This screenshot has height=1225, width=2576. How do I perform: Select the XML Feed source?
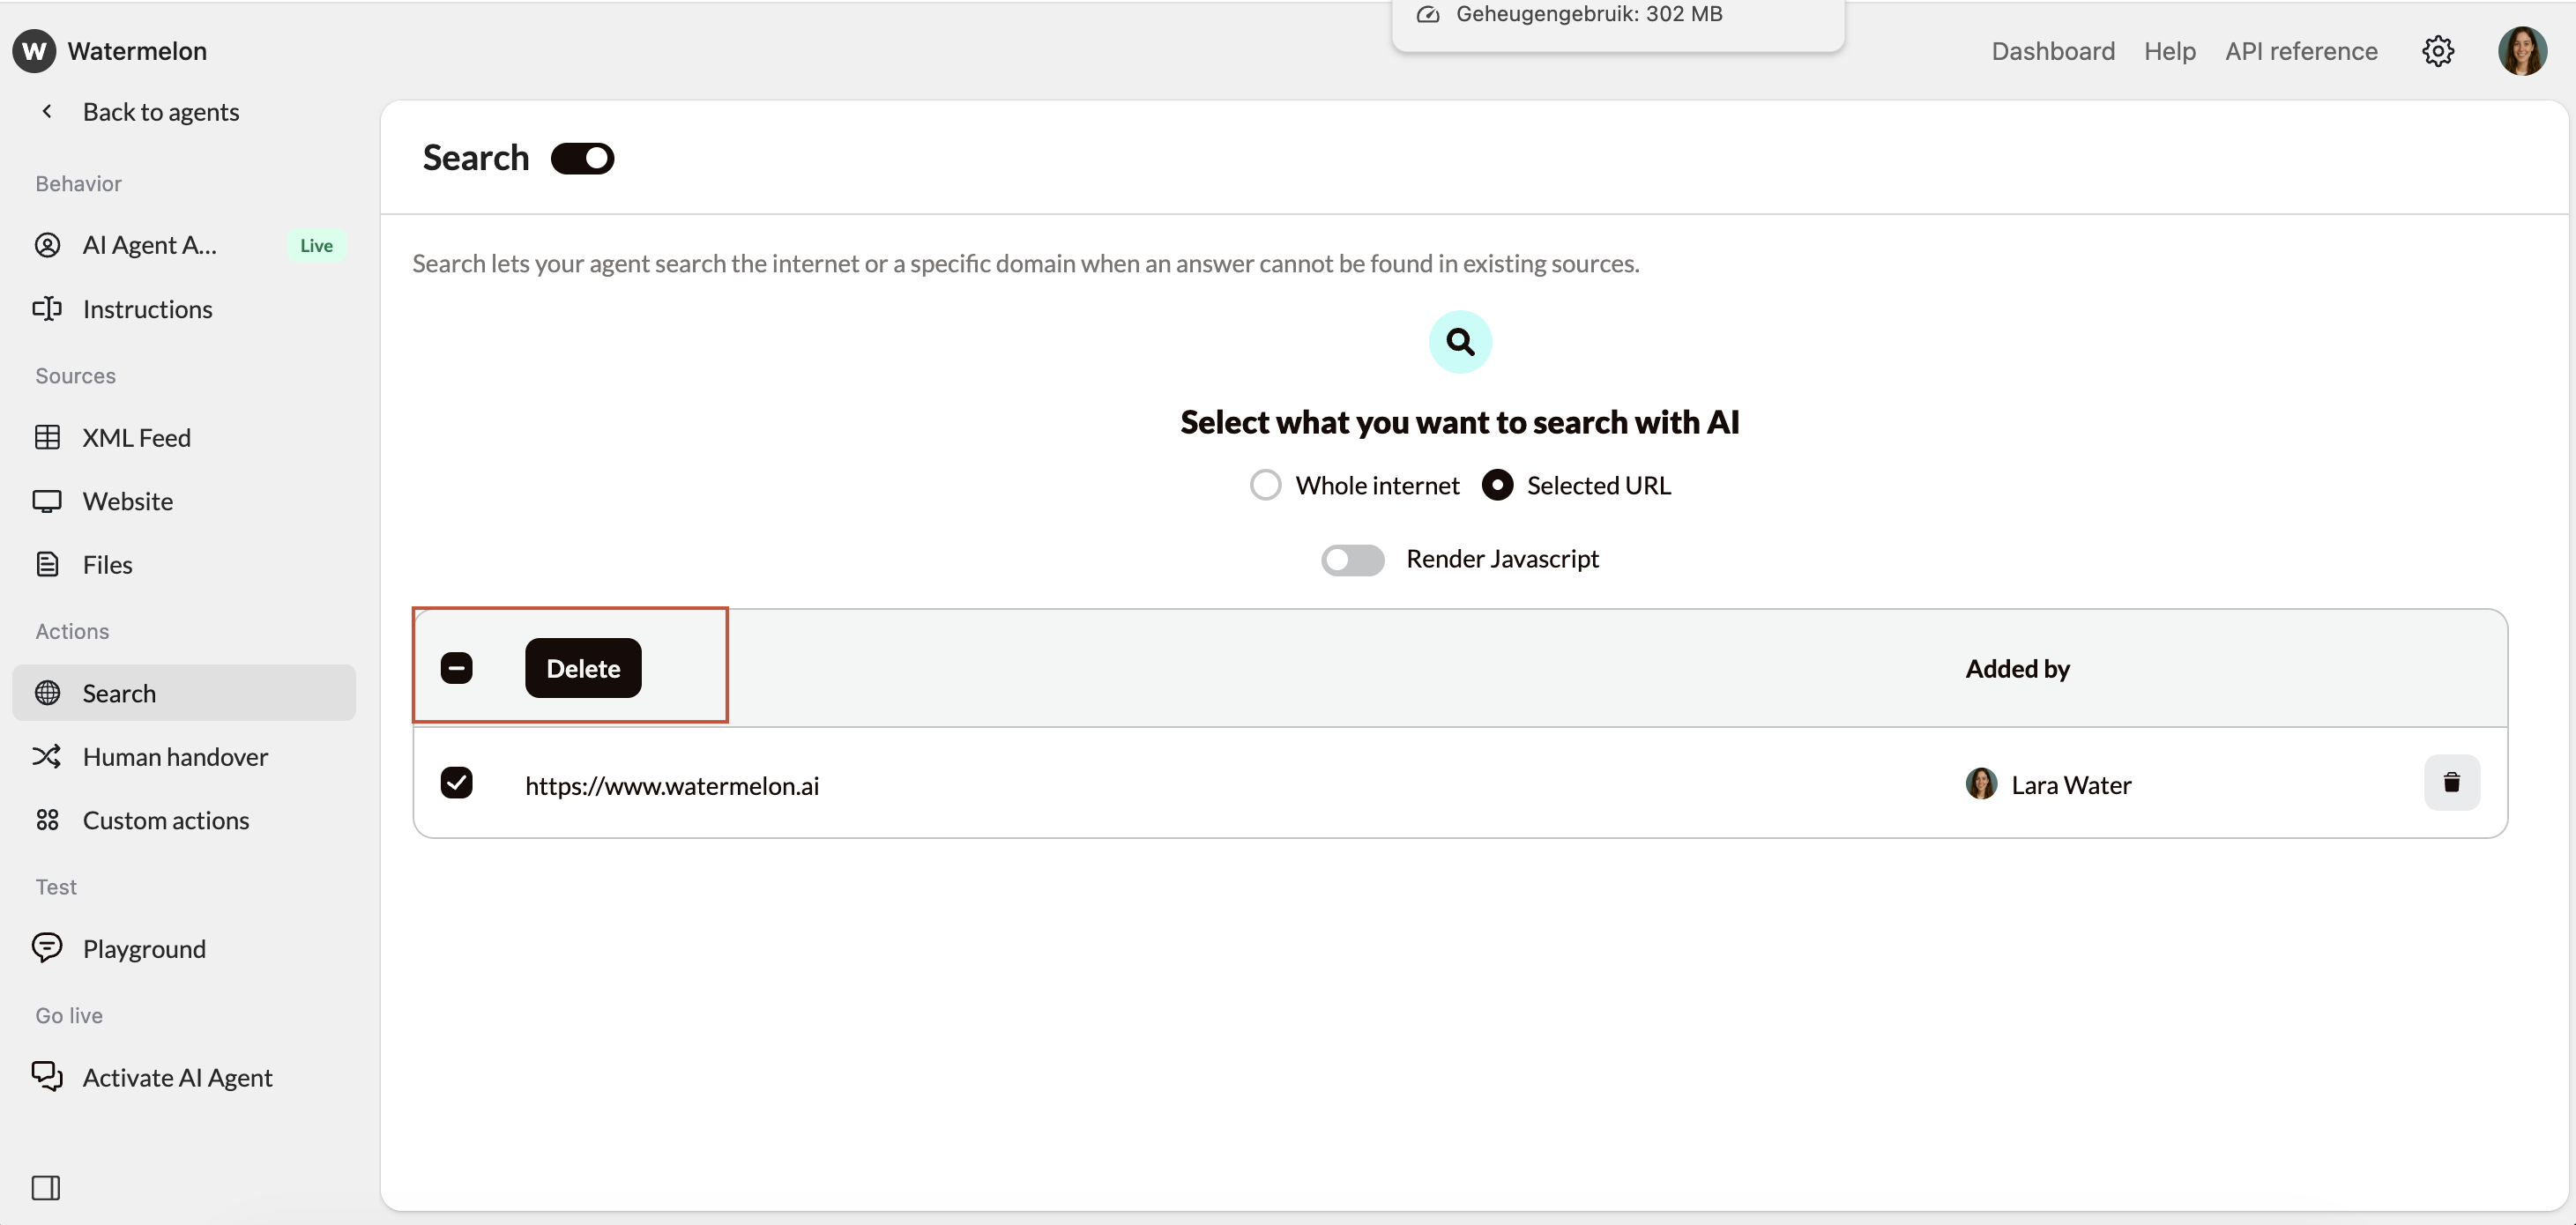tap(136, 437)
